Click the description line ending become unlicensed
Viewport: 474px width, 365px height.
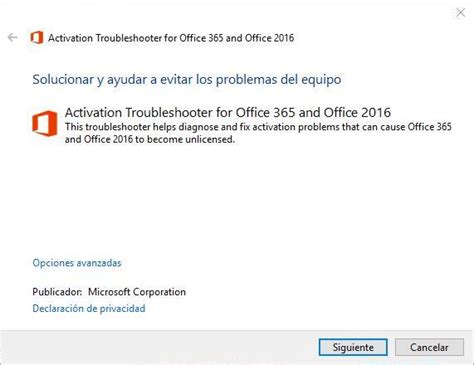[150, 139]
